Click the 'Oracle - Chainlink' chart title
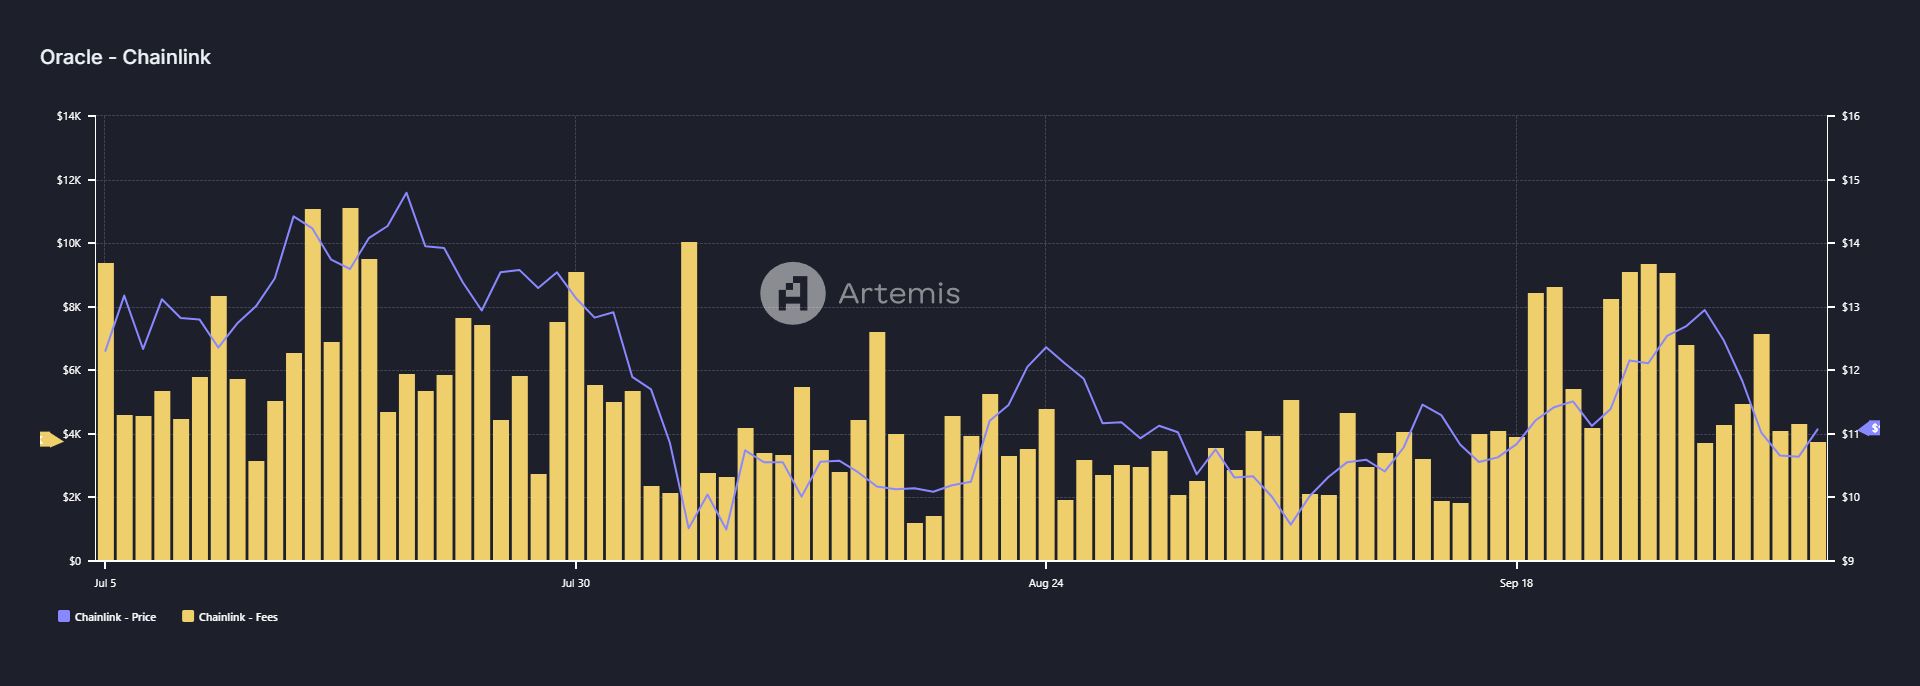Viewport: 1920px width, 686px height. 125,57
